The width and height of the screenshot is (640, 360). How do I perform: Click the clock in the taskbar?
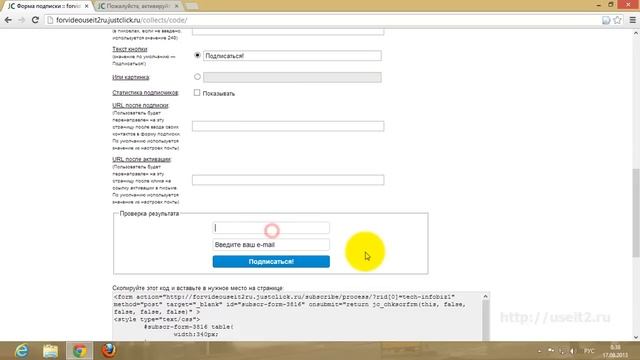pos(615,351)
